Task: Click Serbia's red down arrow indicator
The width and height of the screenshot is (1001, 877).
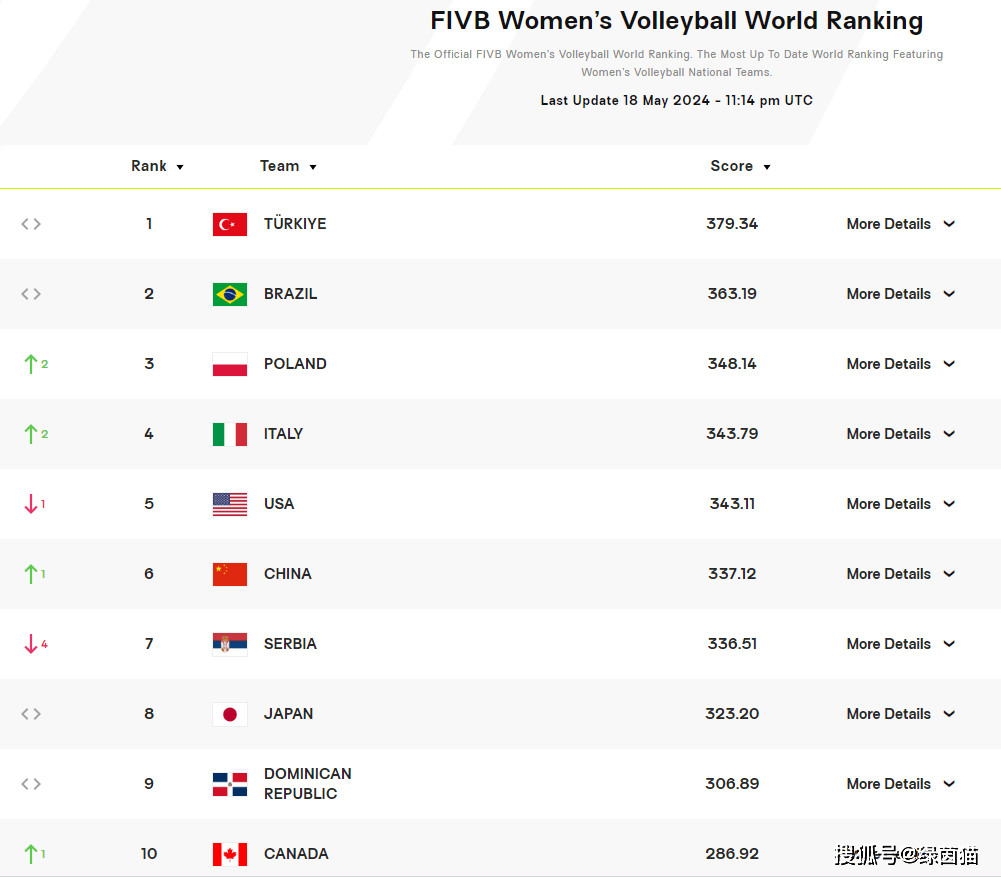Action: pos(31,643)
